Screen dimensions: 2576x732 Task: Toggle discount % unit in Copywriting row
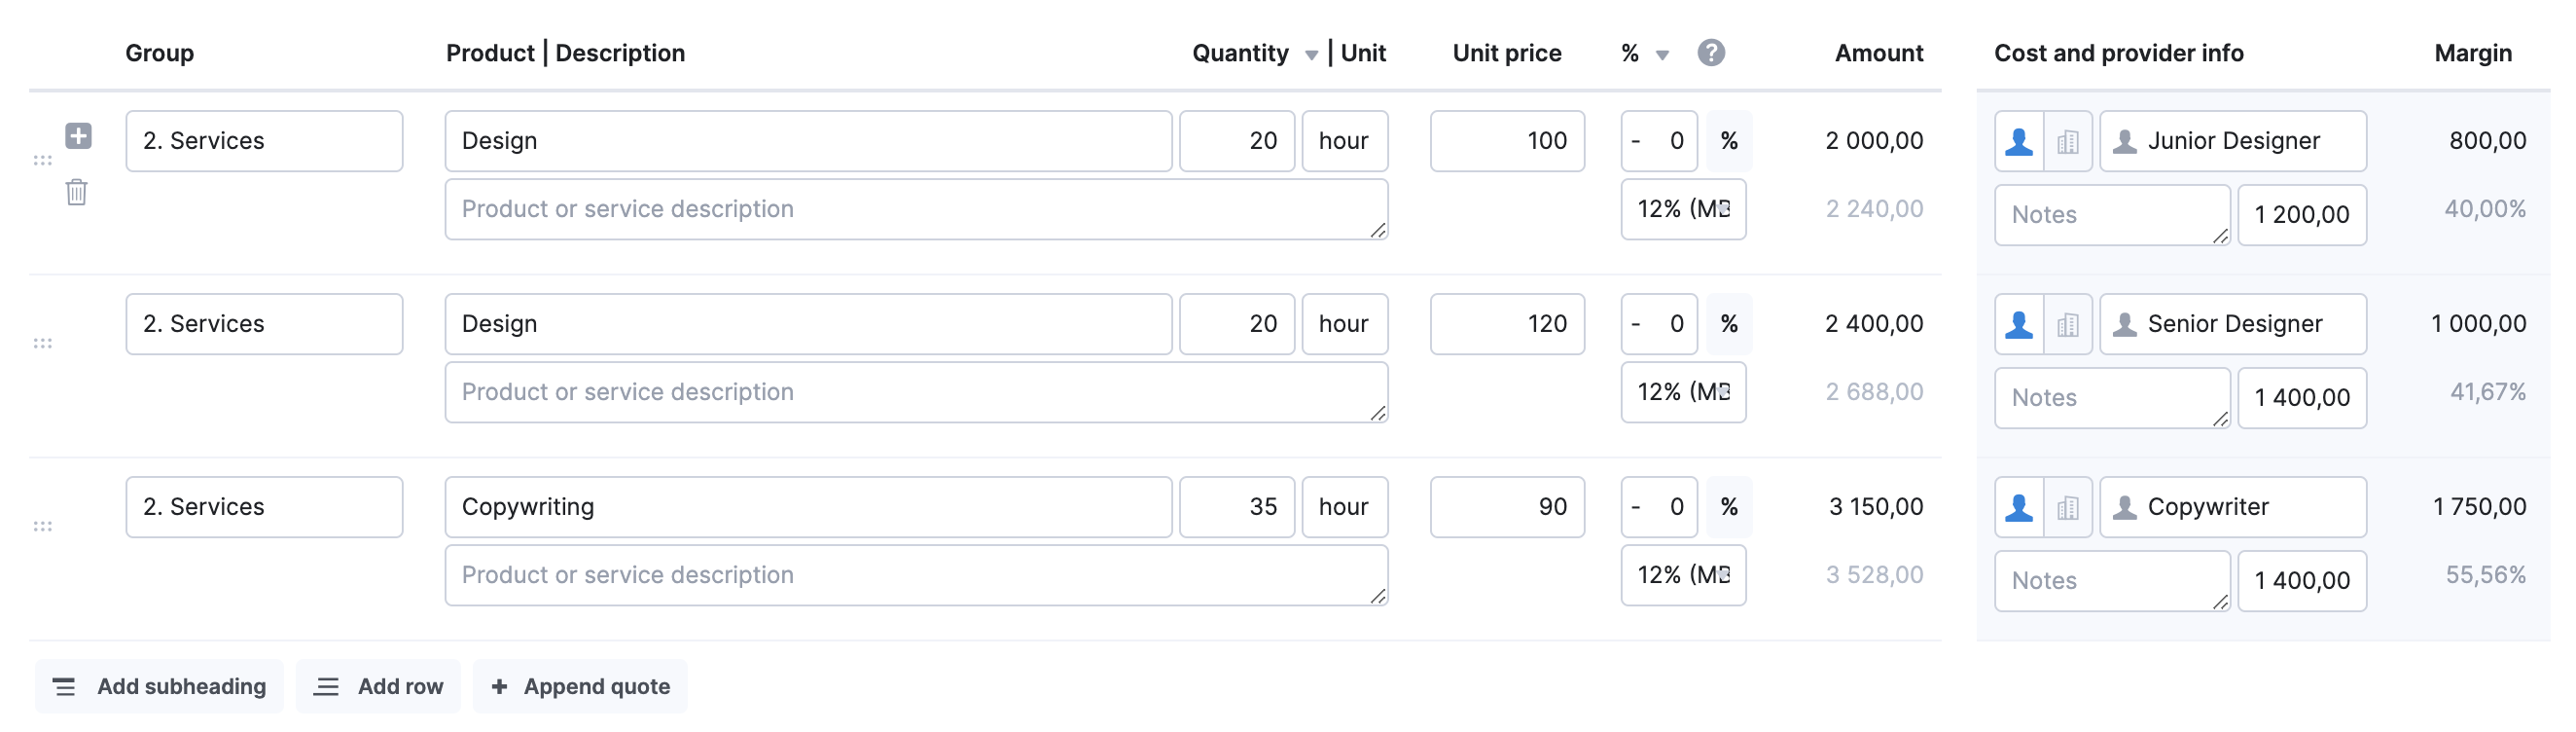[1728, 507]
